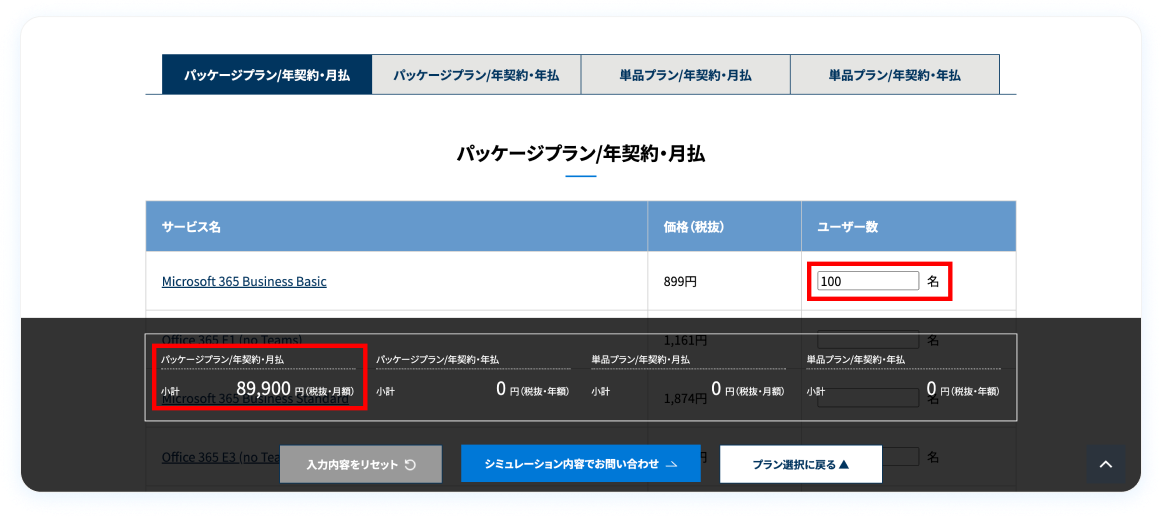Open Microsoft 365 Business Basic link
This screenshot has width=1162, height=517.
click(x=244, y=281)
